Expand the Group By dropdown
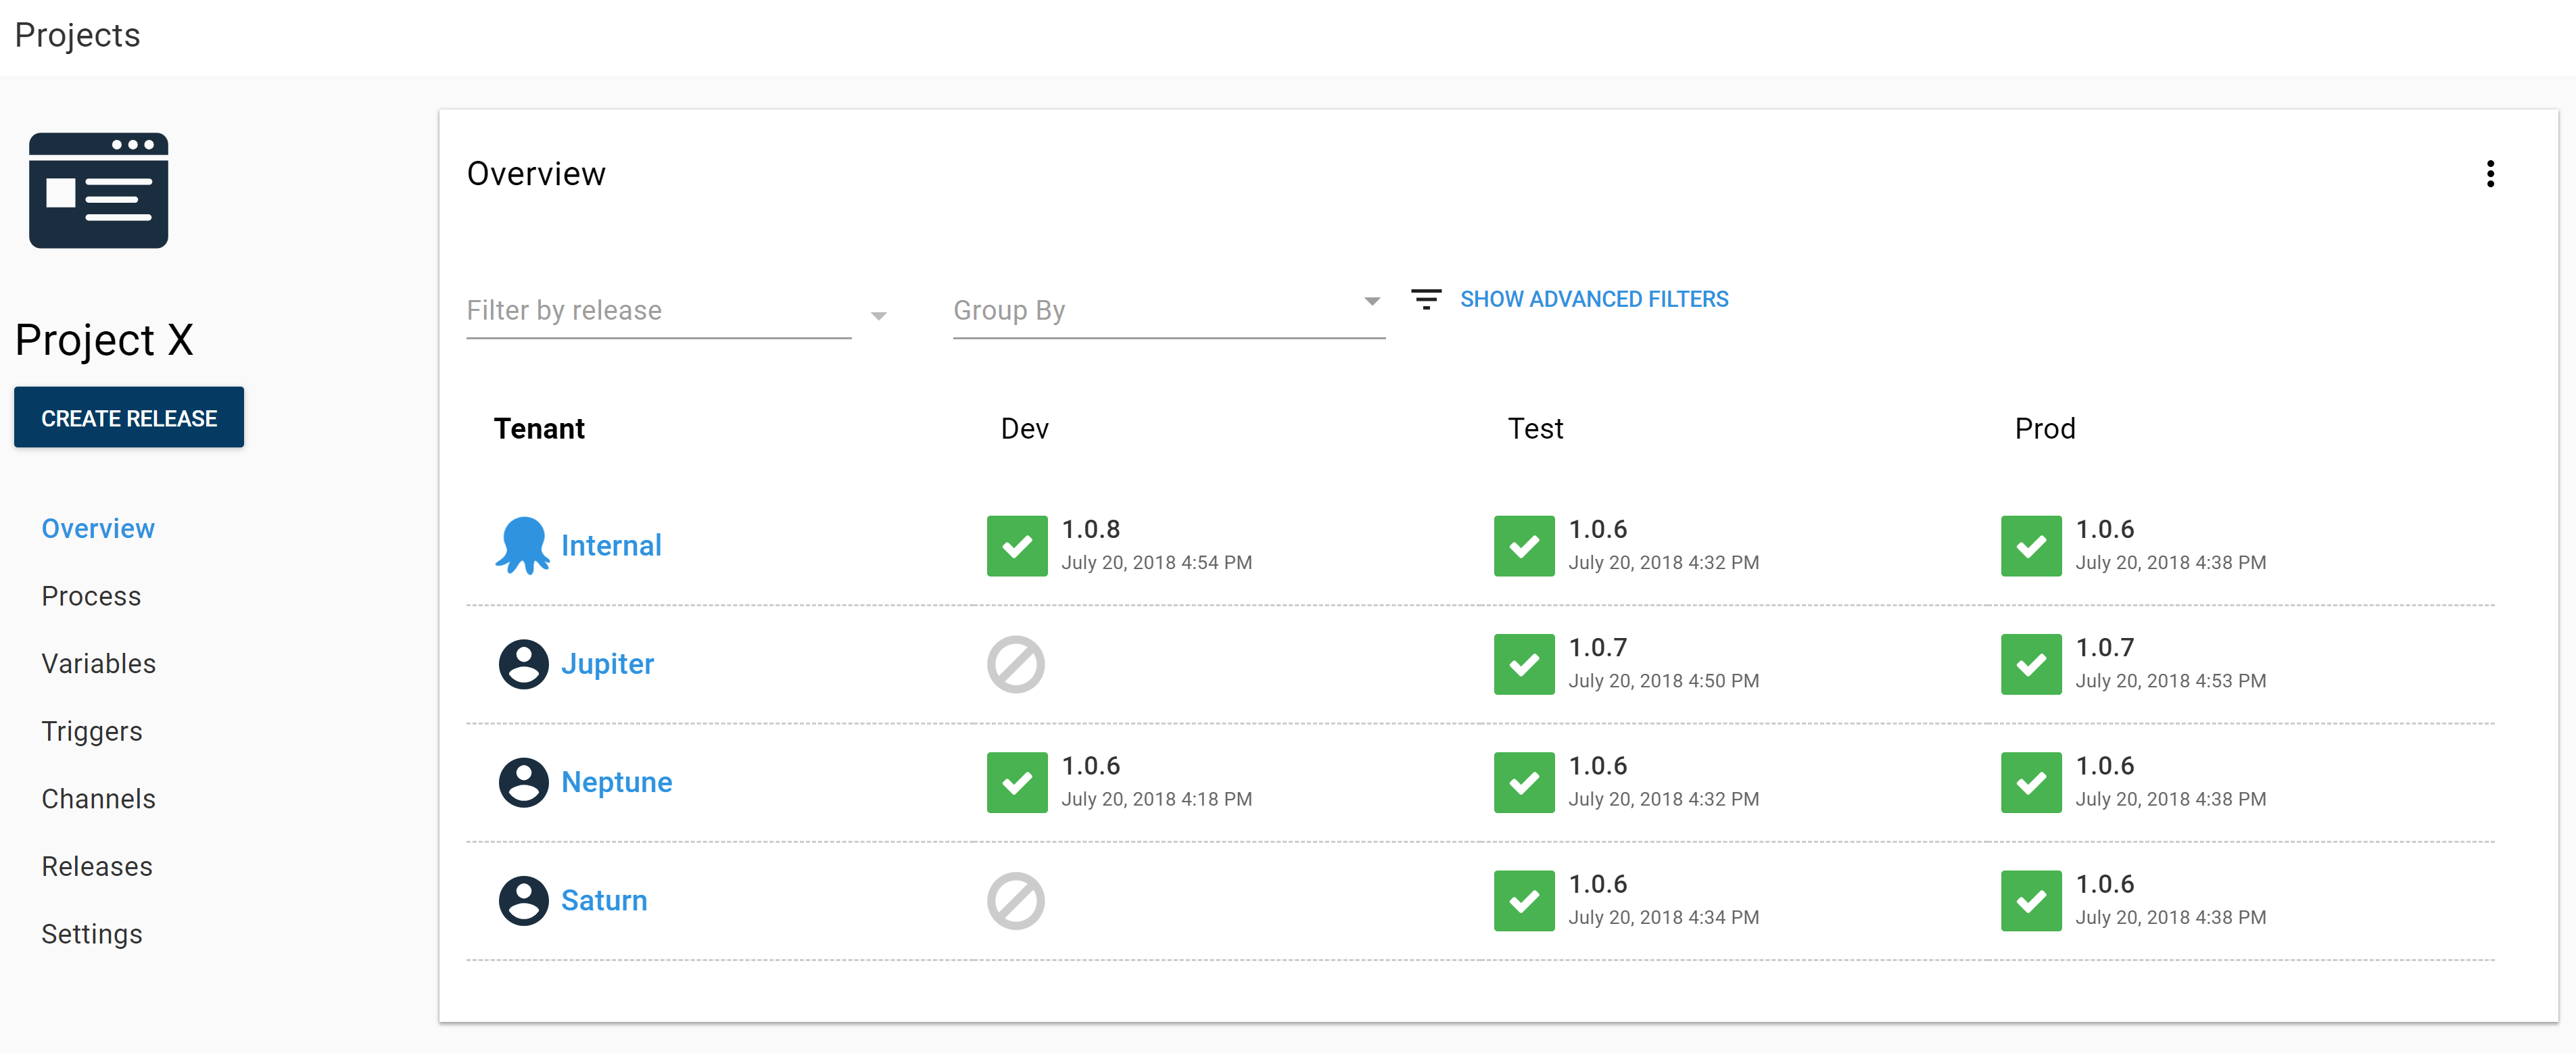Screen dimensions: 2576x1053 (1371, 301)
